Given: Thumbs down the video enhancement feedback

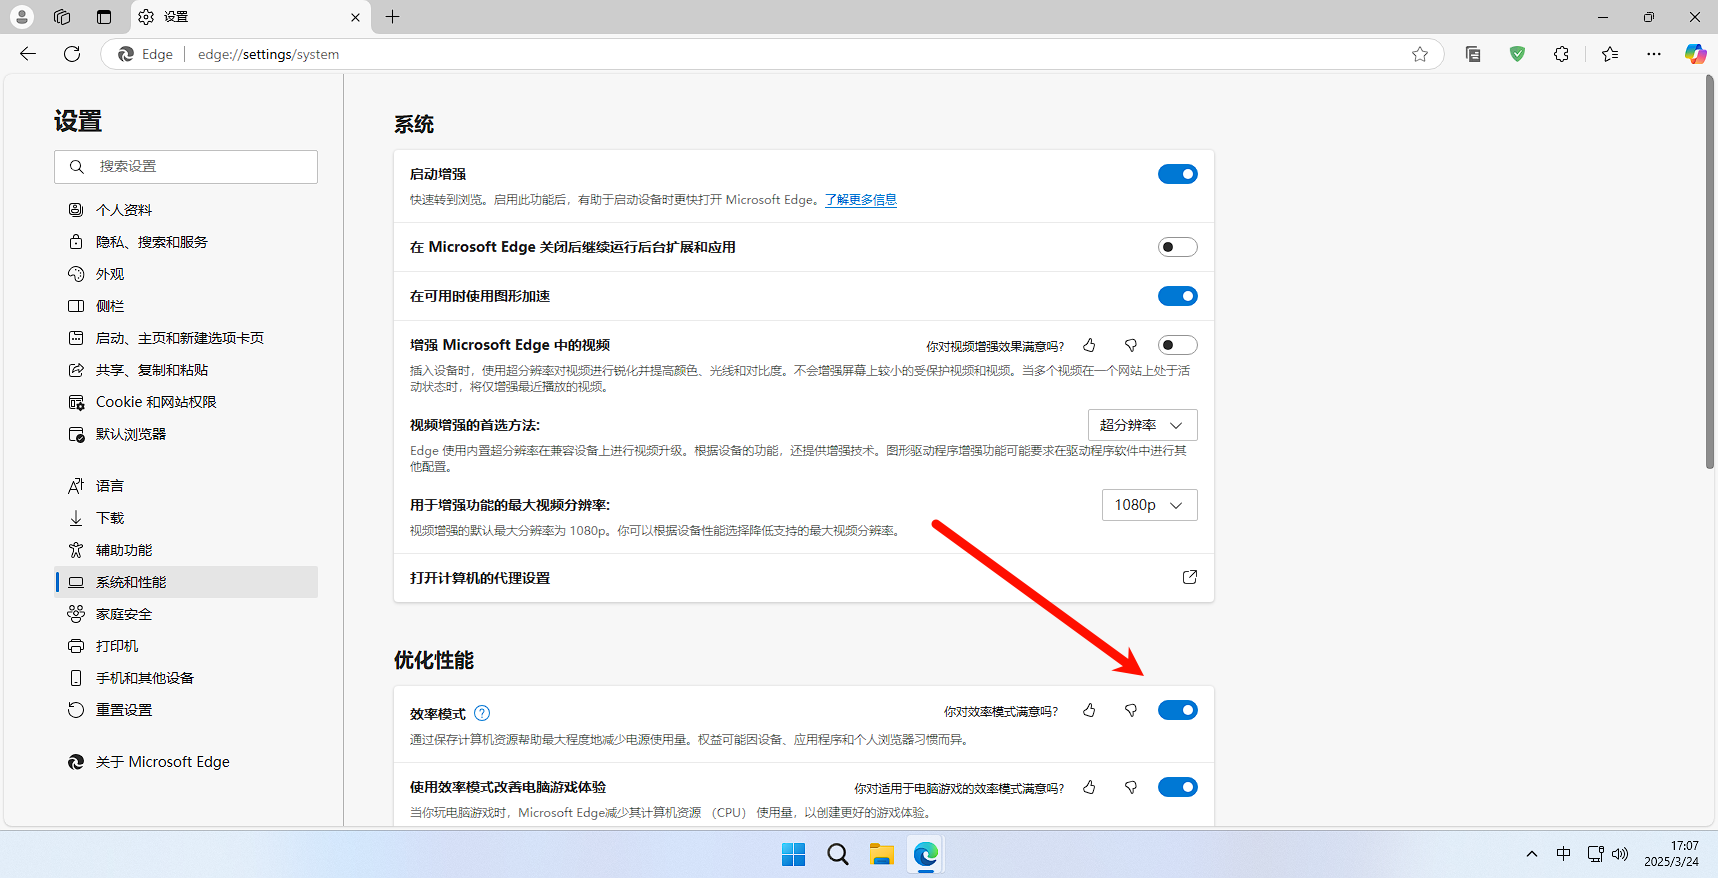Looking at the screenshot, I should 1131,345.
